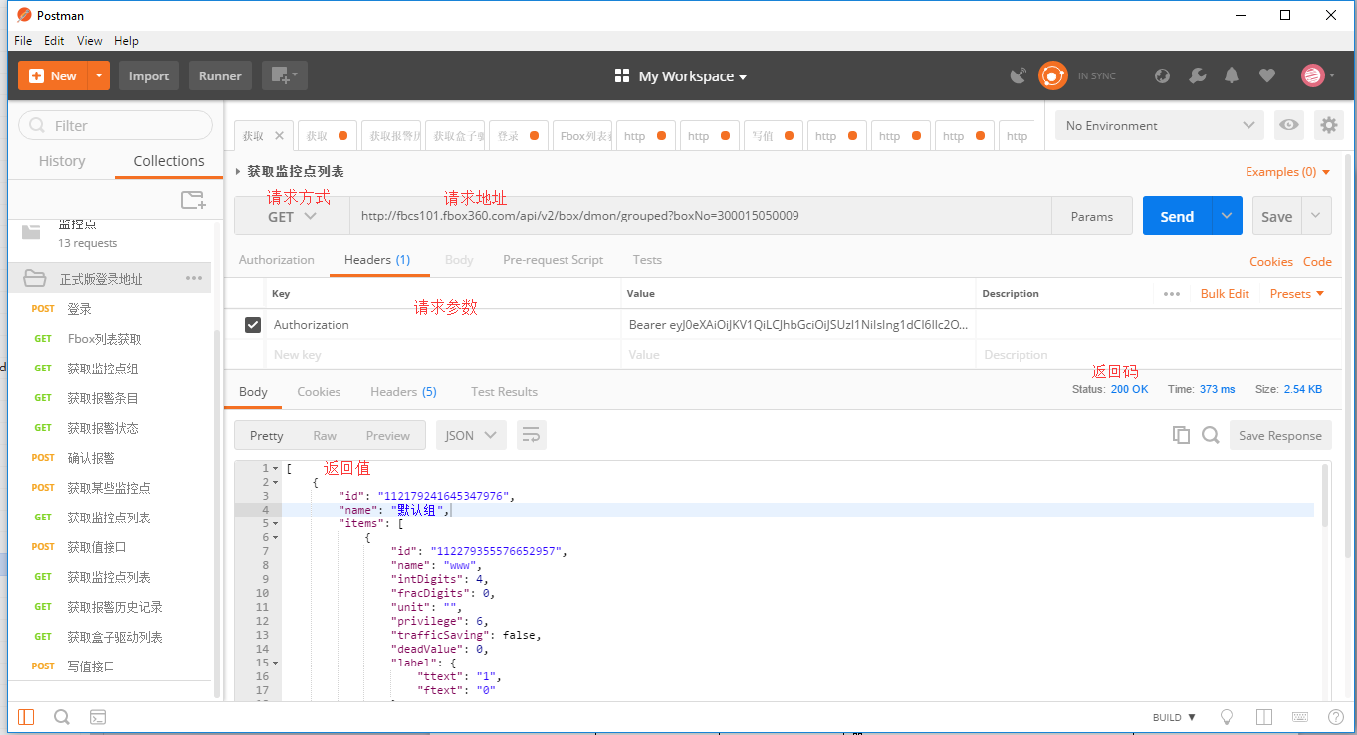The width and height of the screenshot is (1357, 735).
Task: Open the My Workspace dropdown
Action: 680,76
